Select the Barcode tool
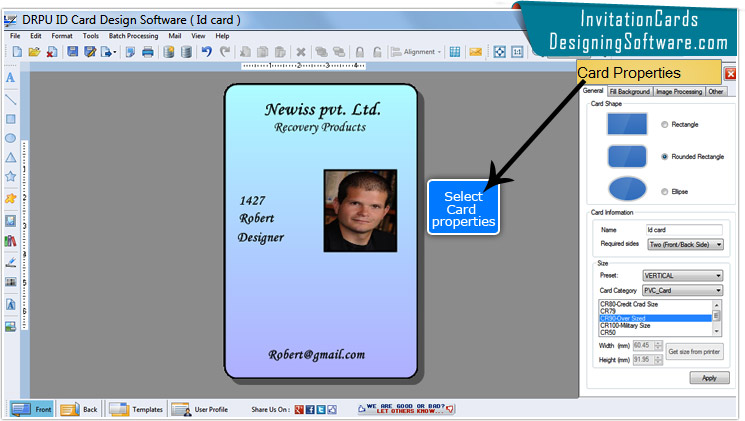Viewport: 745px width, 421px height. point(10,282)
